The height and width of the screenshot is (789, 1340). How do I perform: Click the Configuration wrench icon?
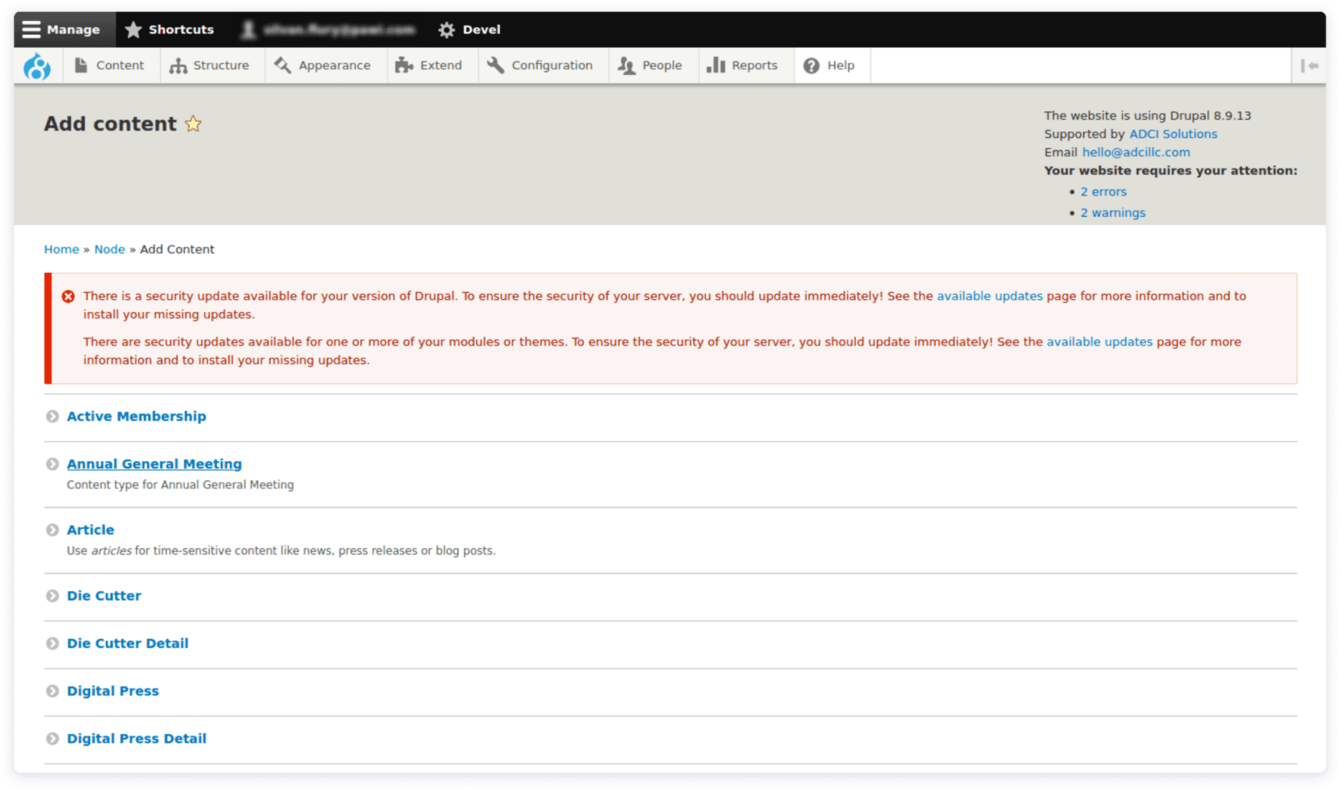point(496,65)
